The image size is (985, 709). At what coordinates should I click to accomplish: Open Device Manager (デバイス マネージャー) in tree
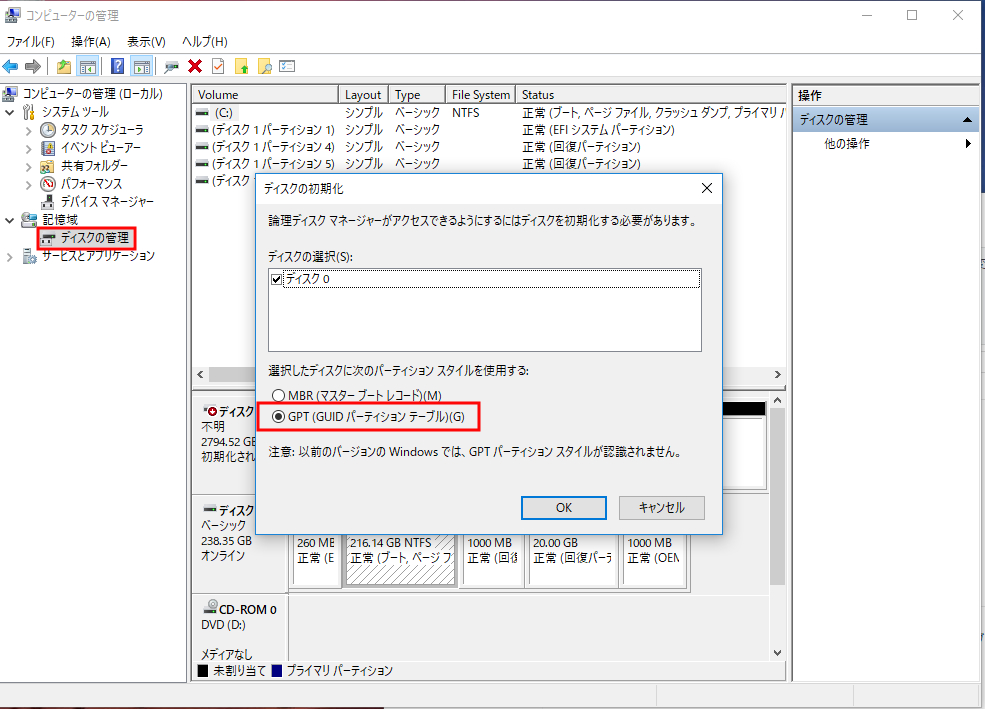point(107,202)
